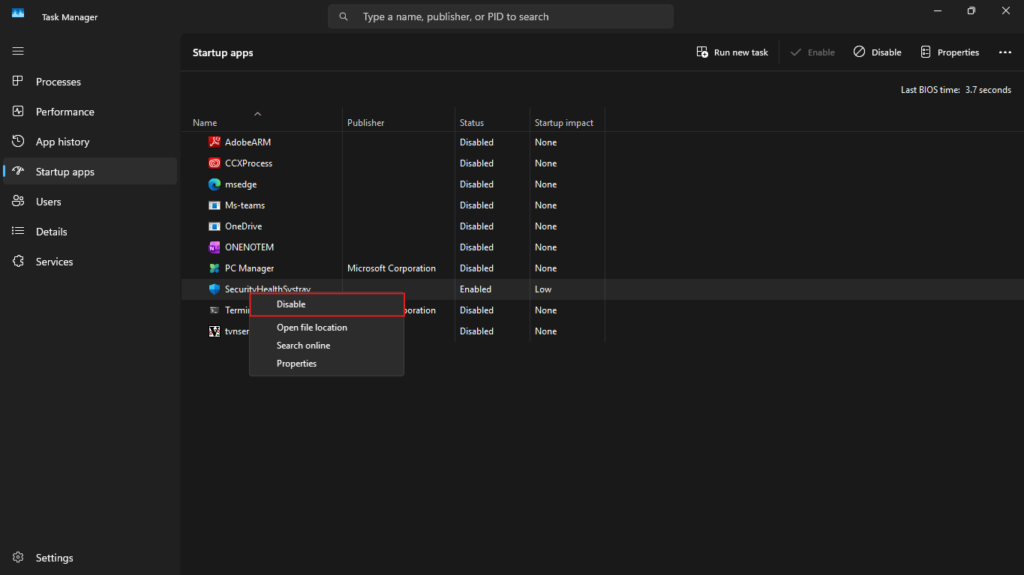Click Disabled status in the AdobeARM row

pyautogui.click(x=476, y=142)
